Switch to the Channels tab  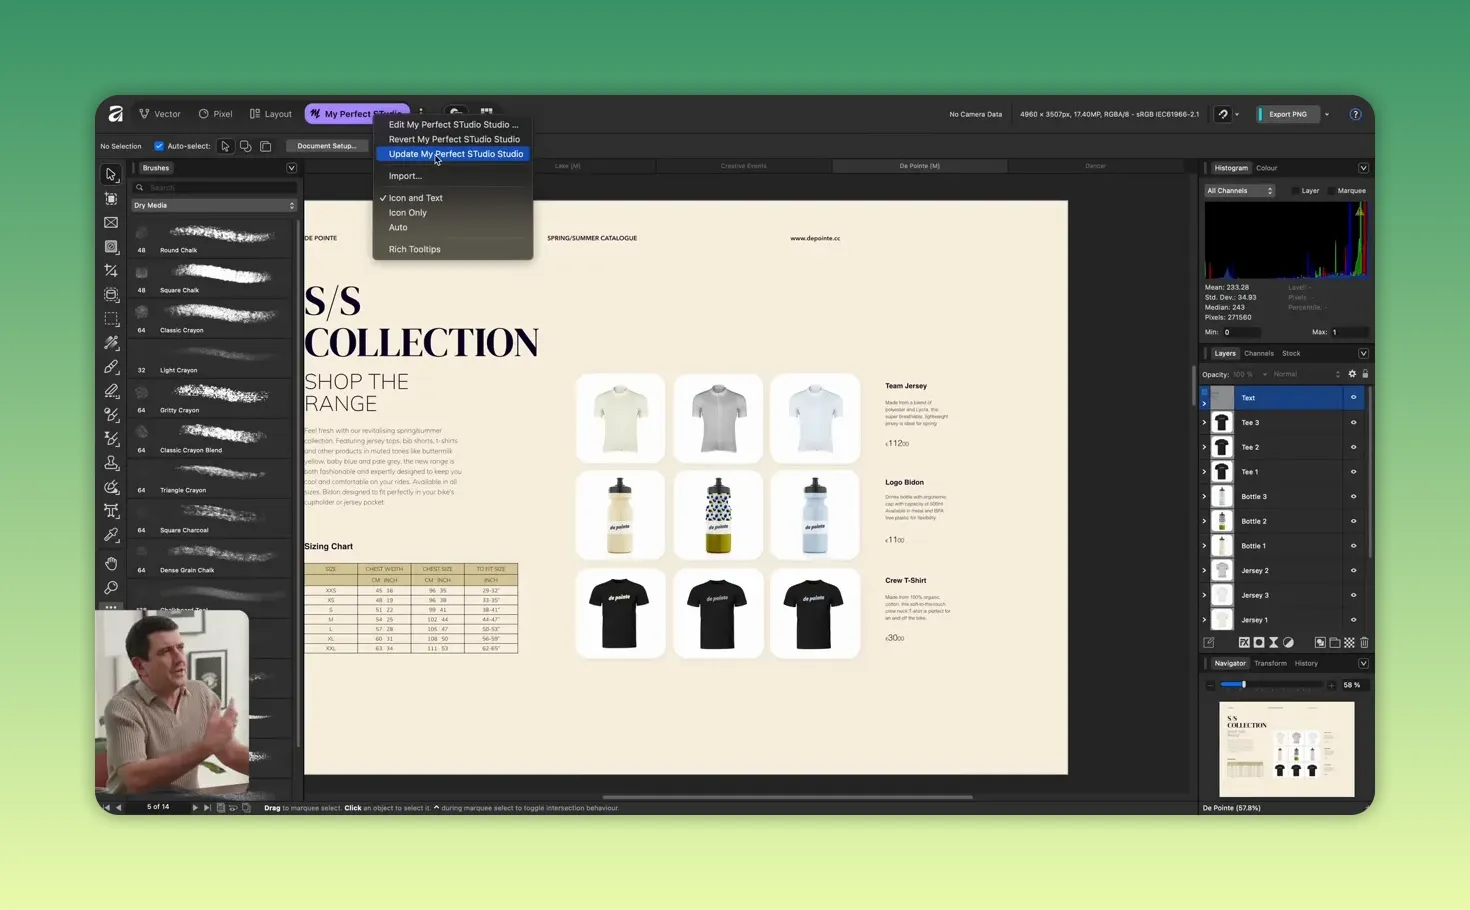[1258, 354]
